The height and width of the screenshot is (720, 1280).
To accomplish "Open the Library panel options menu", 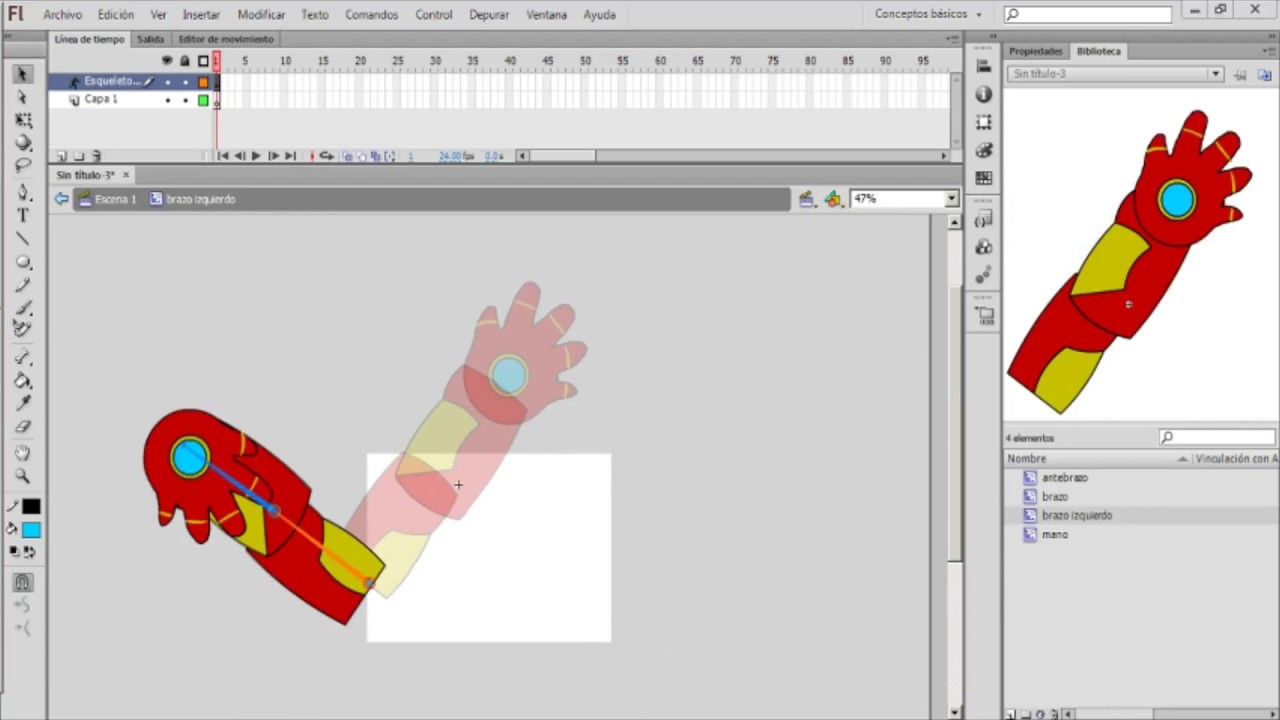I will click(x=1267, y=51).
